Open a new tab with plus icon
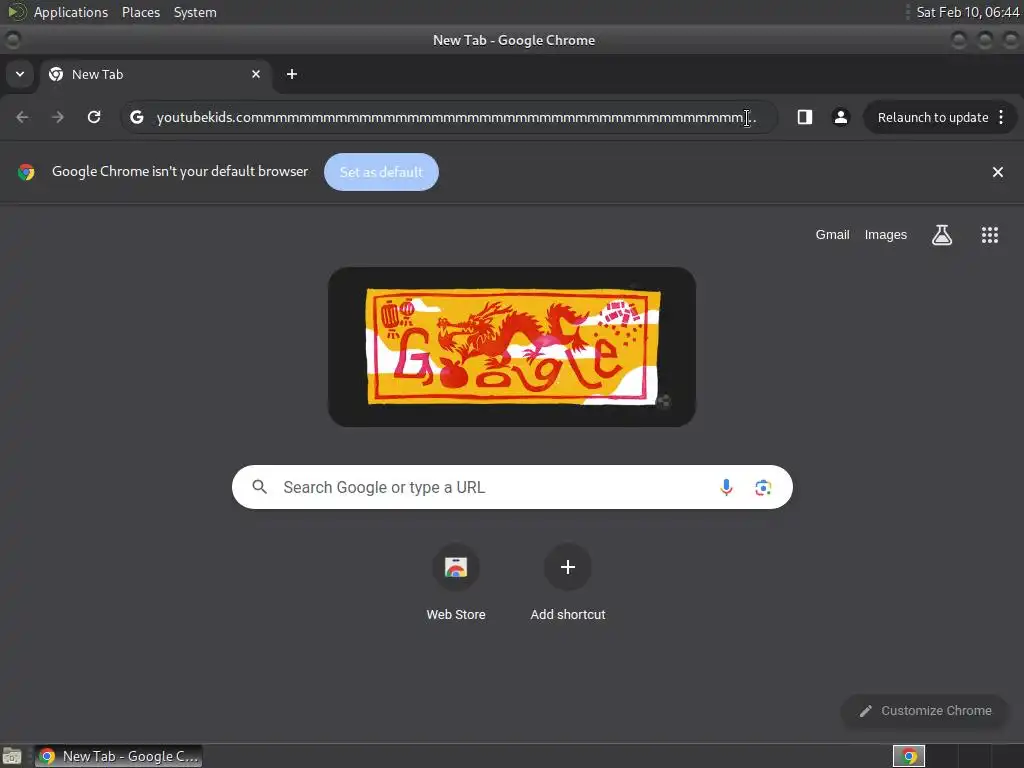 292,74
